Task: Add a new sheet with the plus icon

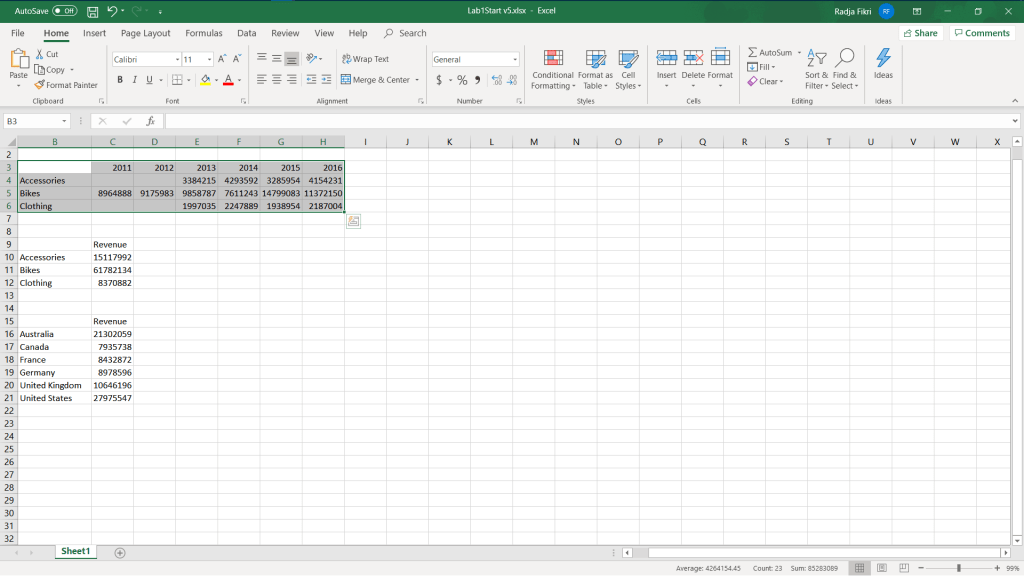Action: point(120,552)
